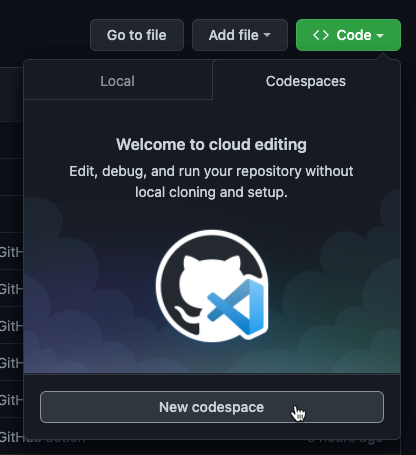Click the blue VS Code logo icon
Screen dimensions: 416x455
click(x=237, y=306)
